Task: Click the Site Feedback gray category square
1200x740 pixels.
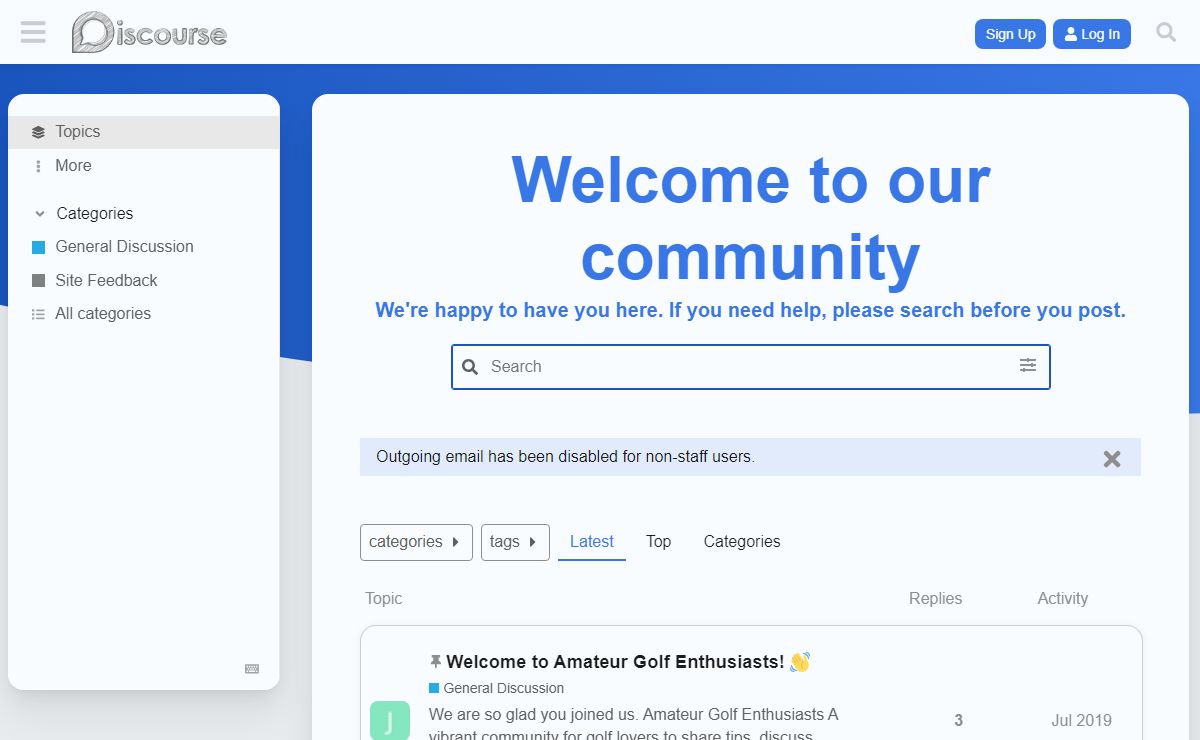Action: click(x=39, y=281)
